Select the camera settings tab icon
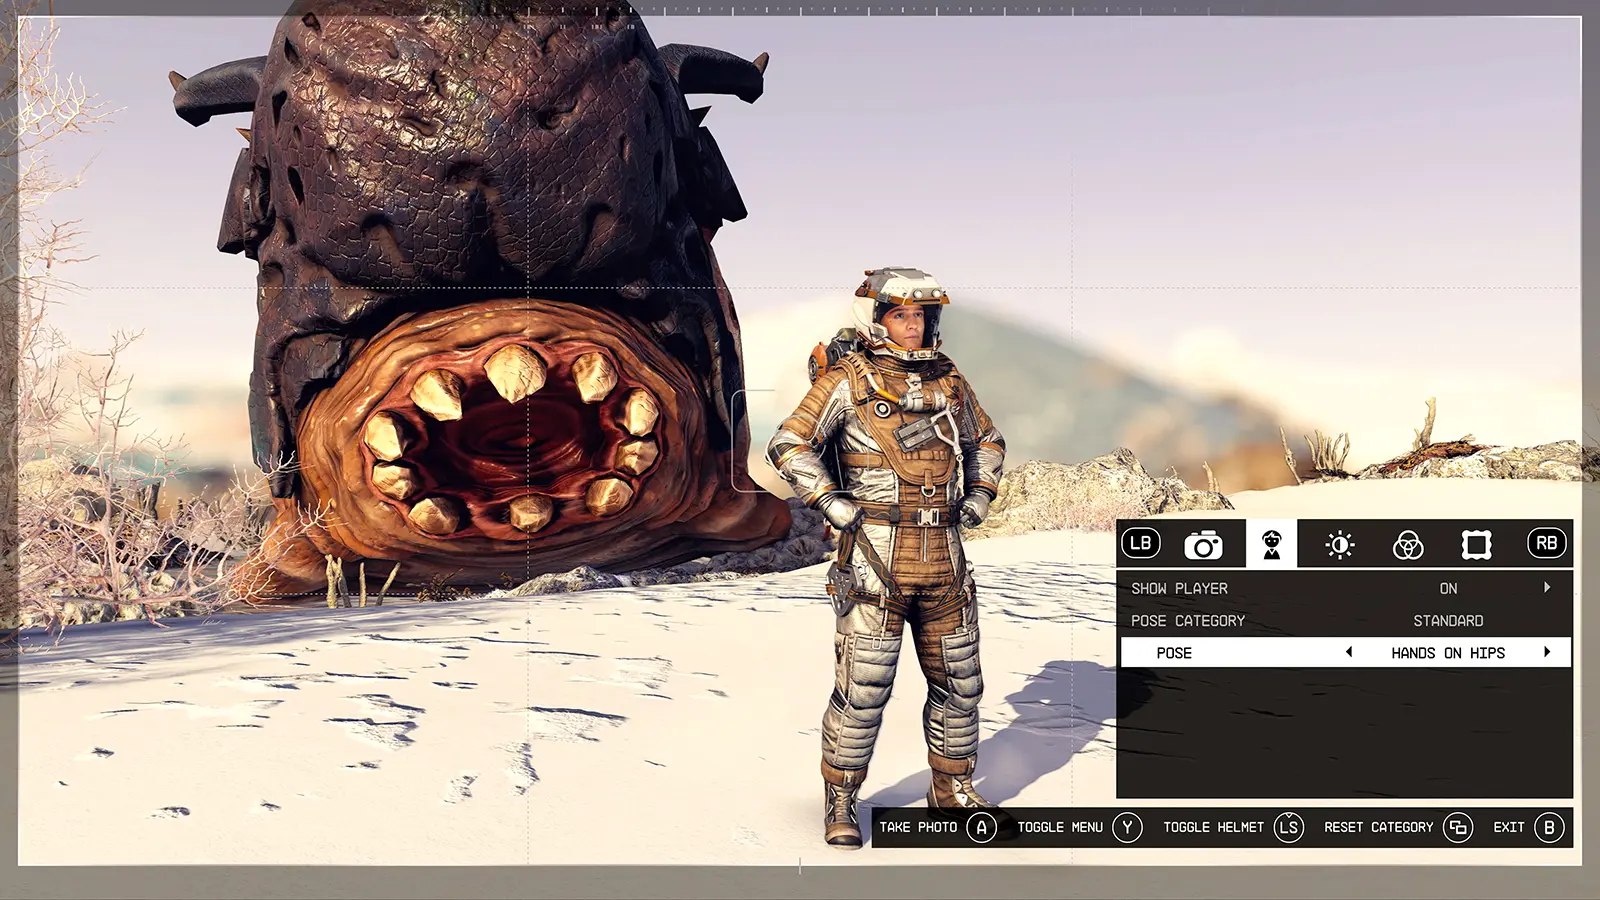 click(x=1203, y=545)
